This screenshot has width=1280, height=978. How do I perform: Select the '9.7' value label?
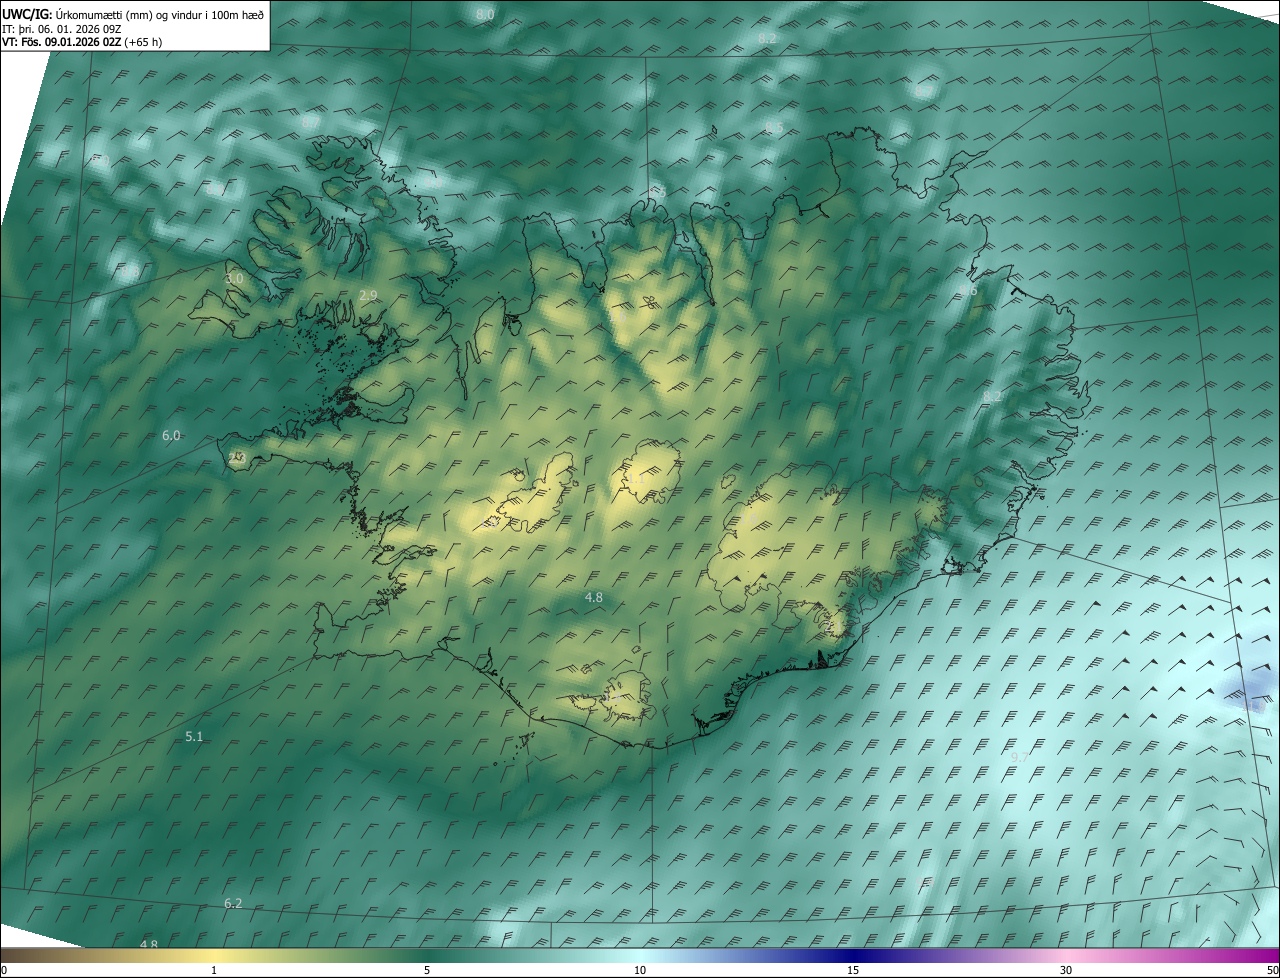(1020, 758)
